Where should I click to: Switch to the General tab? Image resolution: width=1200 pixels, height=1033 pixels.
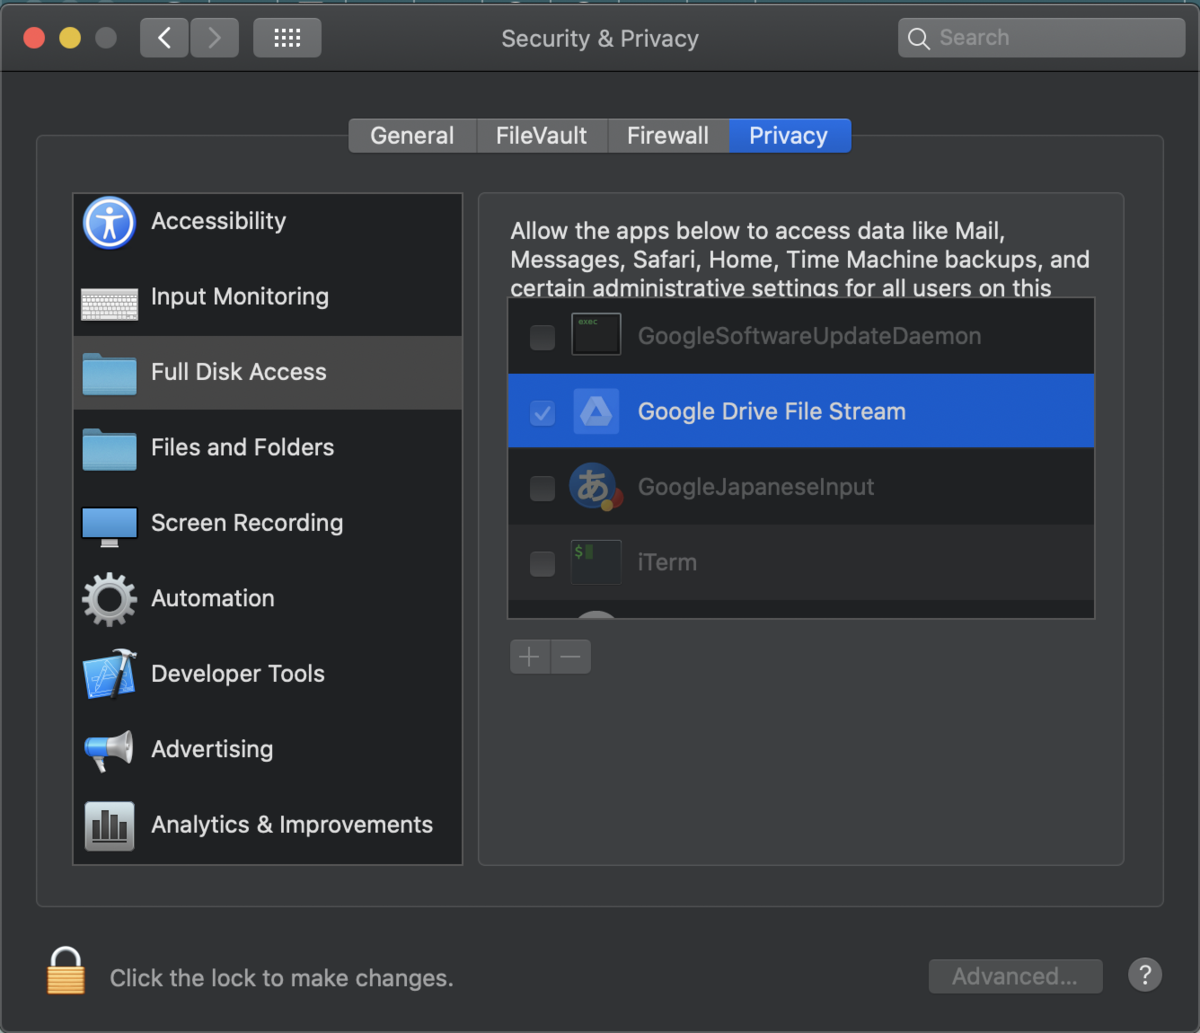pyautogui.click(x=412, y=135)
